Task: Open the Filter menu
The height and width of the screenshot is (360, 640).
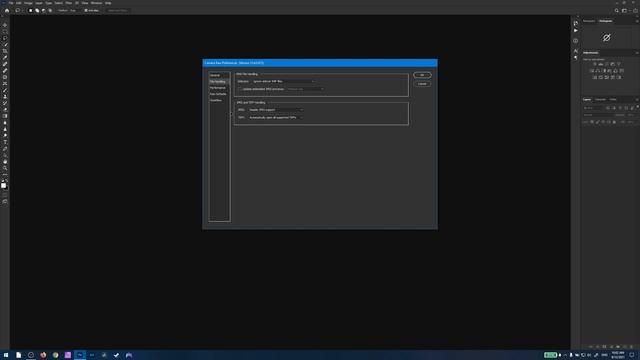Action: coord(69,3)
